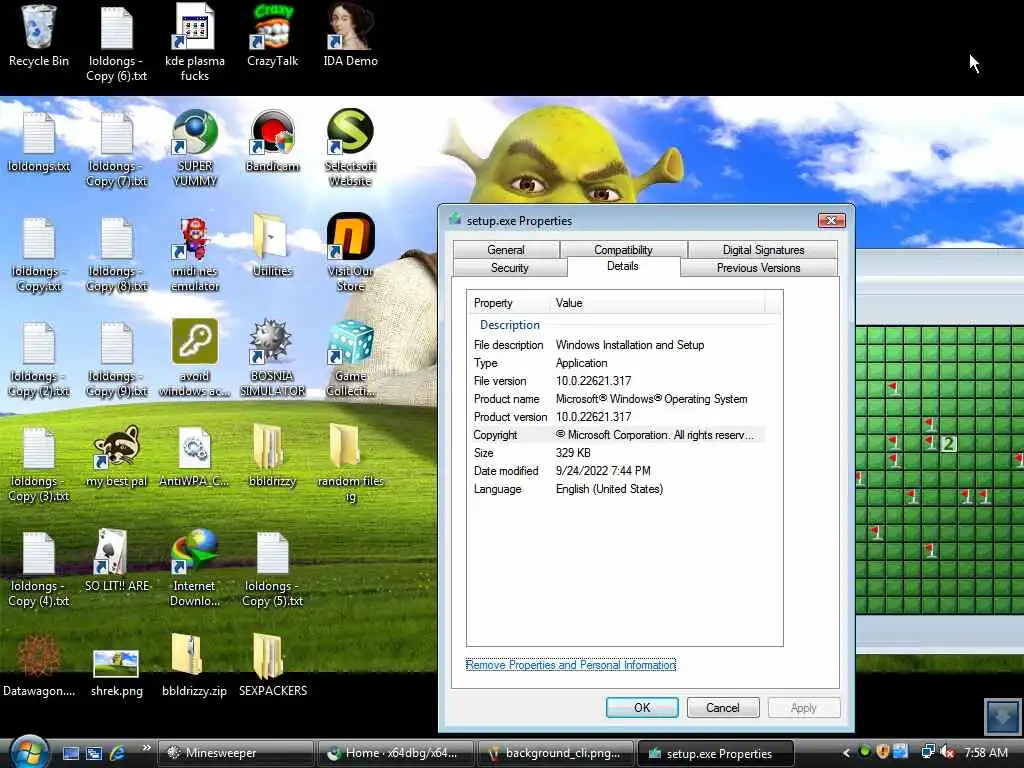Viewport: 1024px width, 768px height.
Task: Select the File description row
Action: [x=616, y=345]
